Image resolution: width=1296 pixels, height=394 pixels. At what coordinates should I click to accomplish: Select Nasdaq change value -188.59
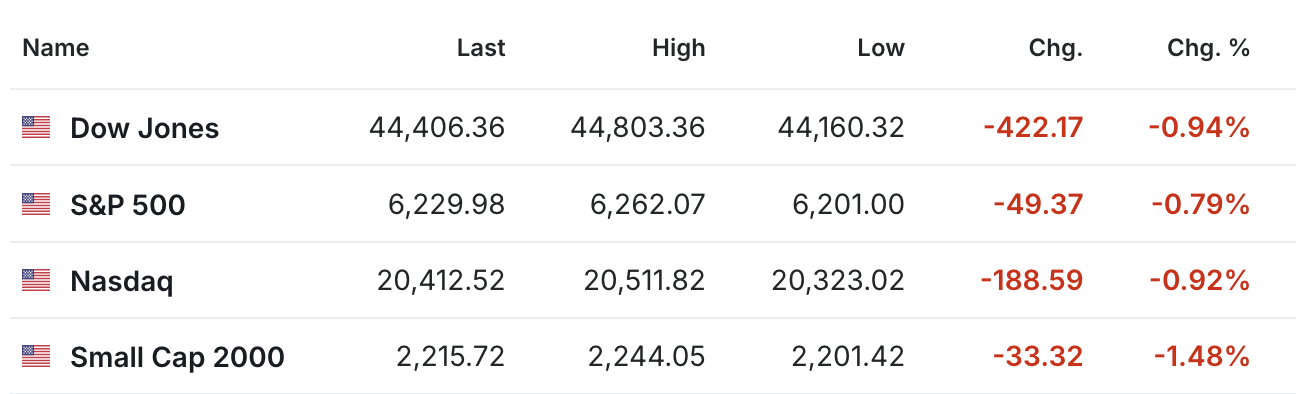tap(1032, 281)
